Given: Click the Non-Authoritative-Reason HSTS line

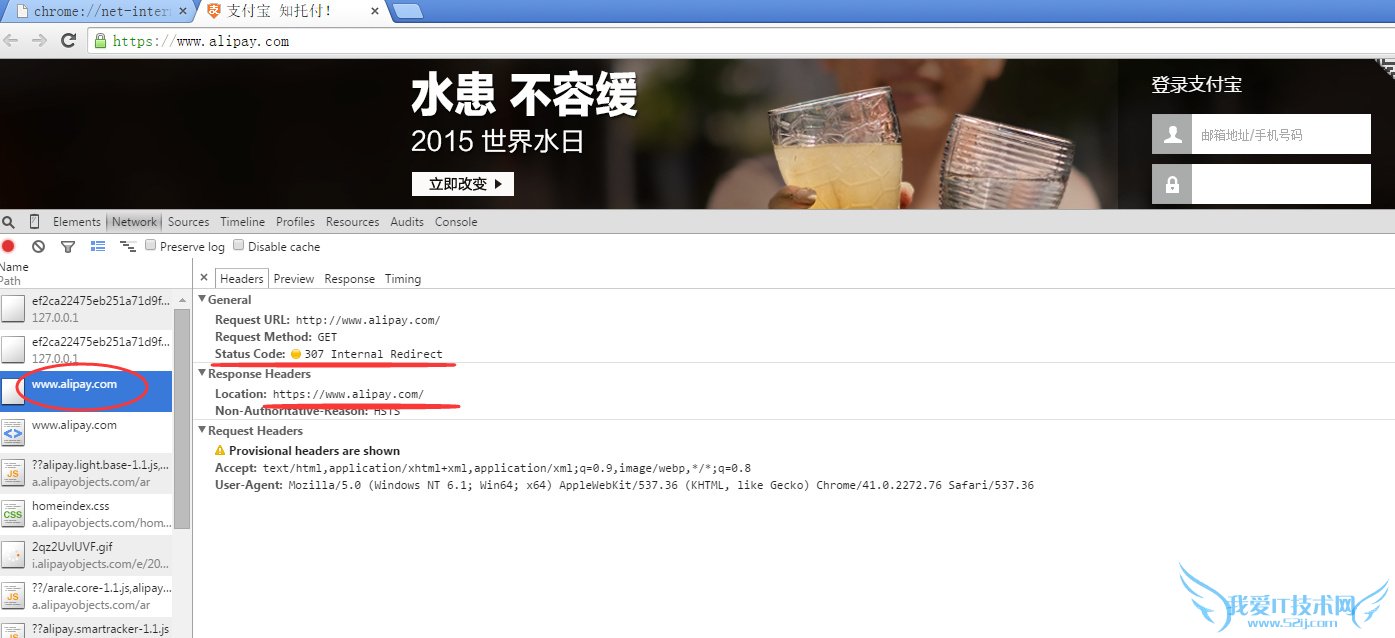Looking at the screenshot, I should coord(307,410).
